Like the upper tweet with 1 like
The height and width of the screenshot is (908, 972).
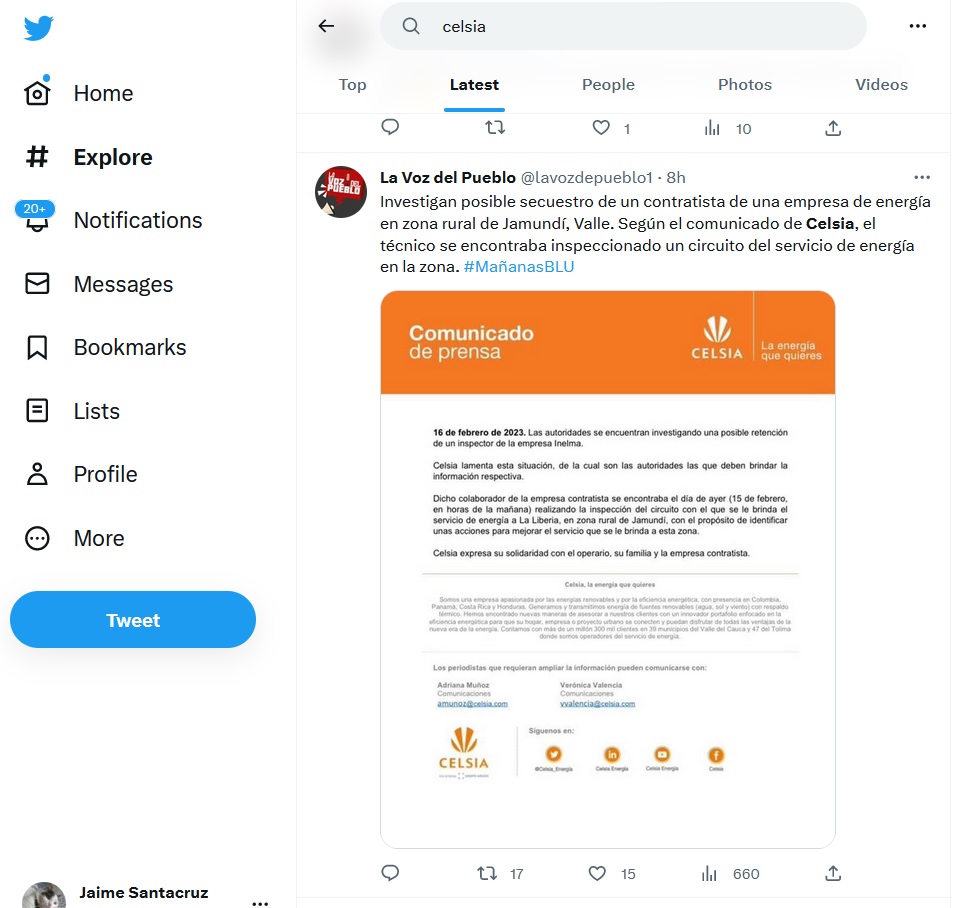pos(601,128)
